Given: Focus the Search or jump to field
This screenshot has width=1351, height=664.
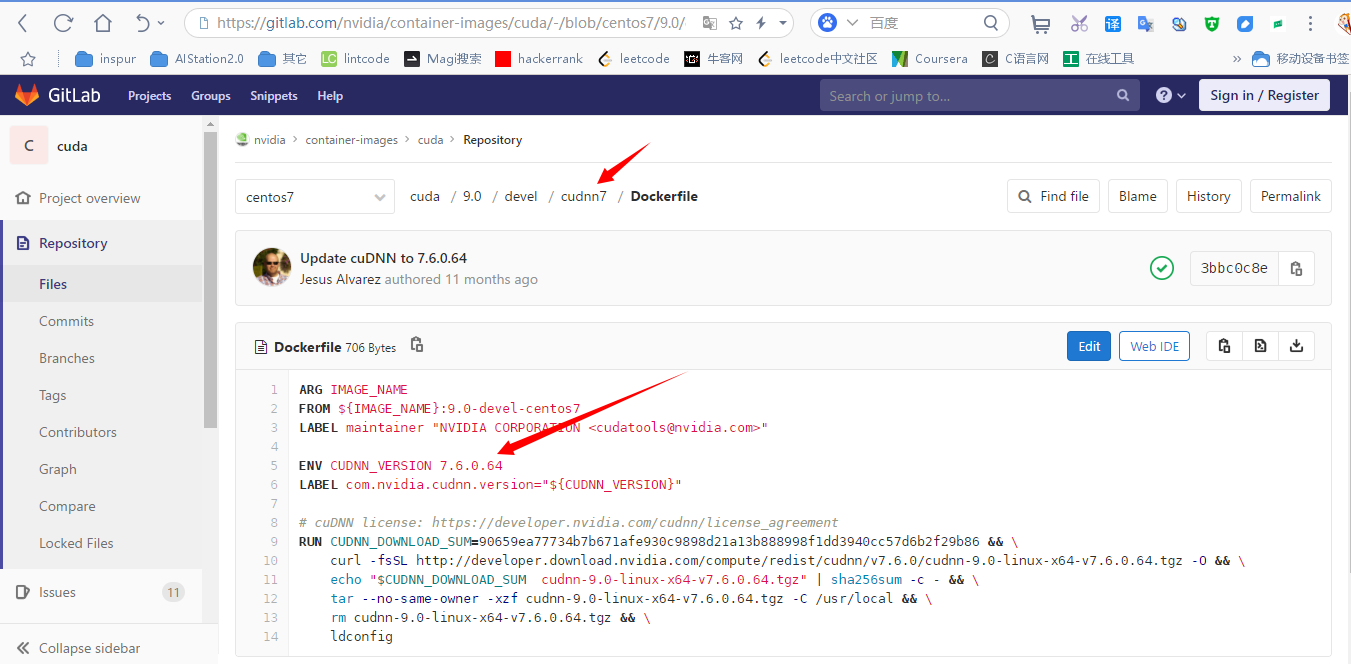Looking at the screenshot, I should tap(970, 96).
